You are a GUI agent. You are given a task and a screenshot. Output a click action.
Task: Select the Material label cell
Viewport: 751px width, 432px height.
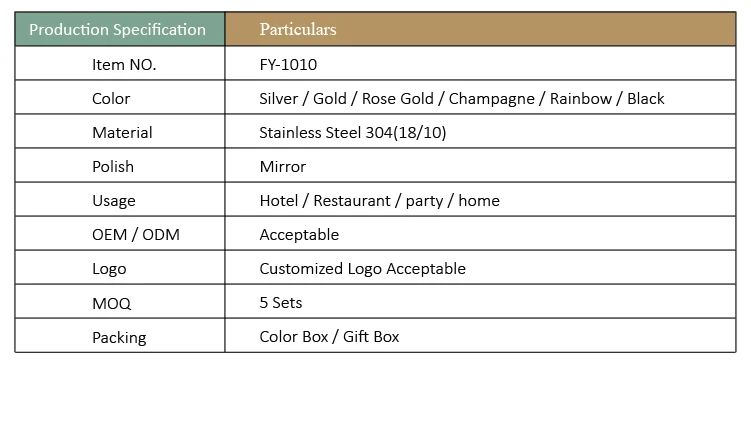pyautogui.click(x=122, y=132)
